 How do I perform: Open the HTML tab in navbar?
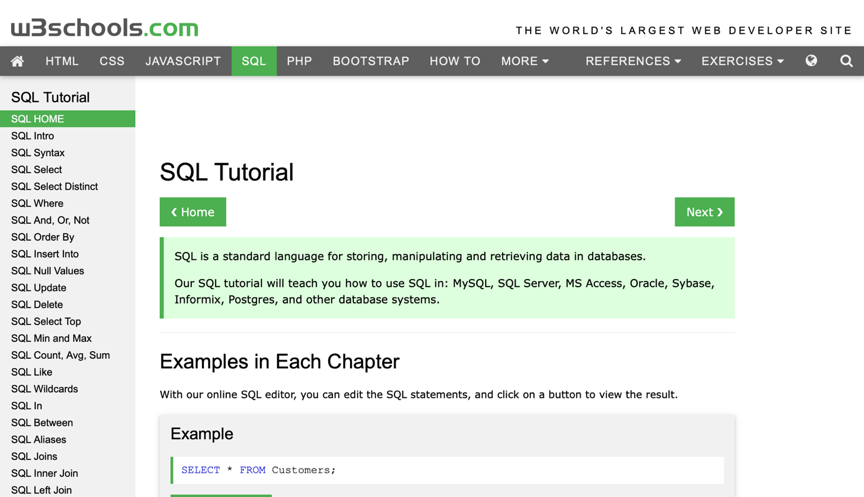tap(62, 61)
